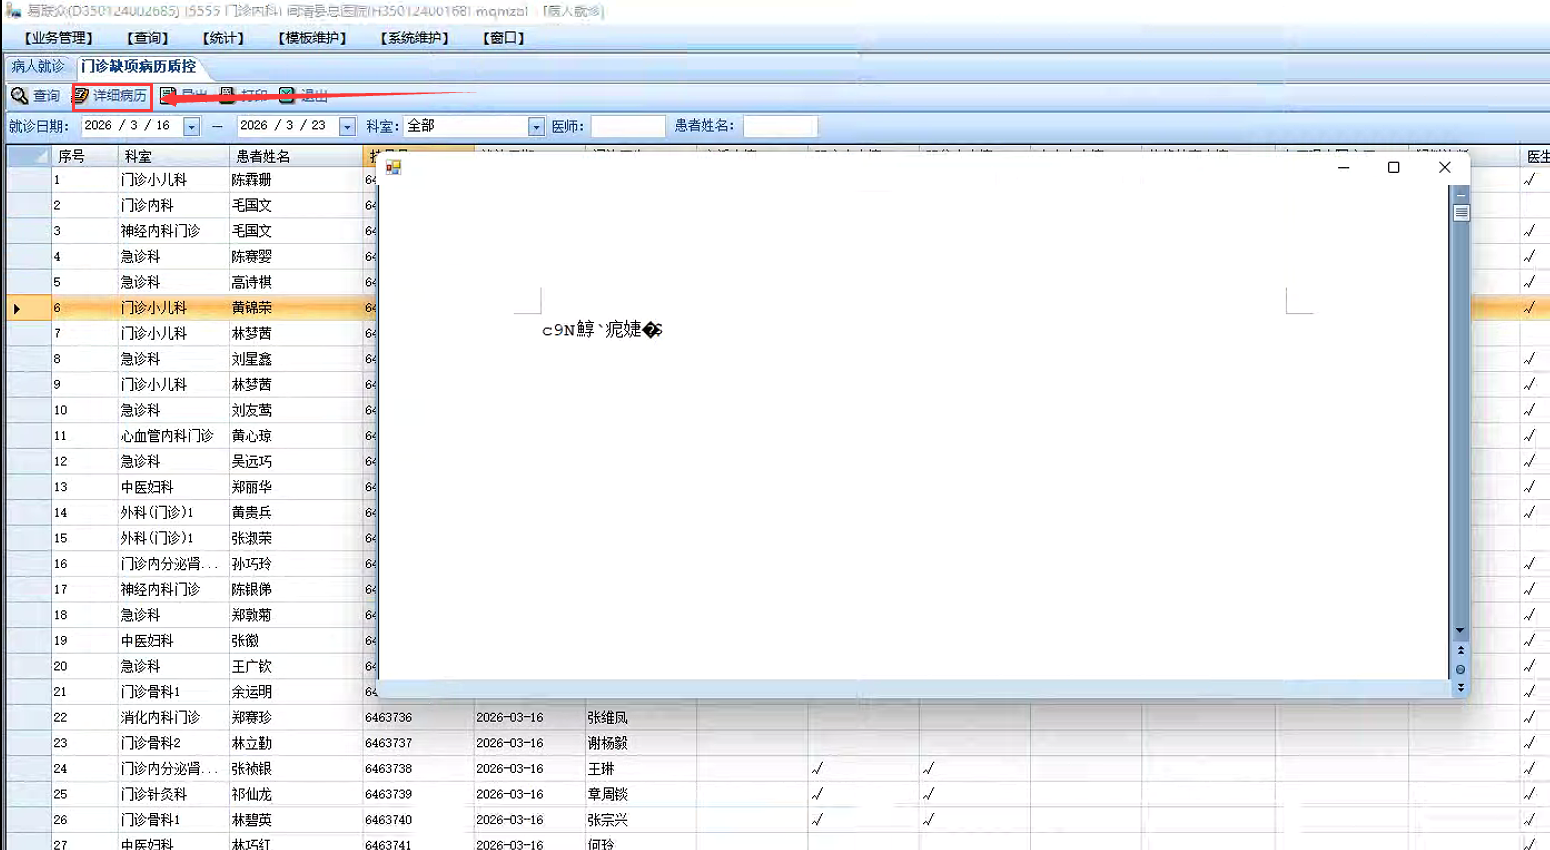Screen dimensions: 1550x850
Task: Minimize the popup document window
Action: (1343, 167)
